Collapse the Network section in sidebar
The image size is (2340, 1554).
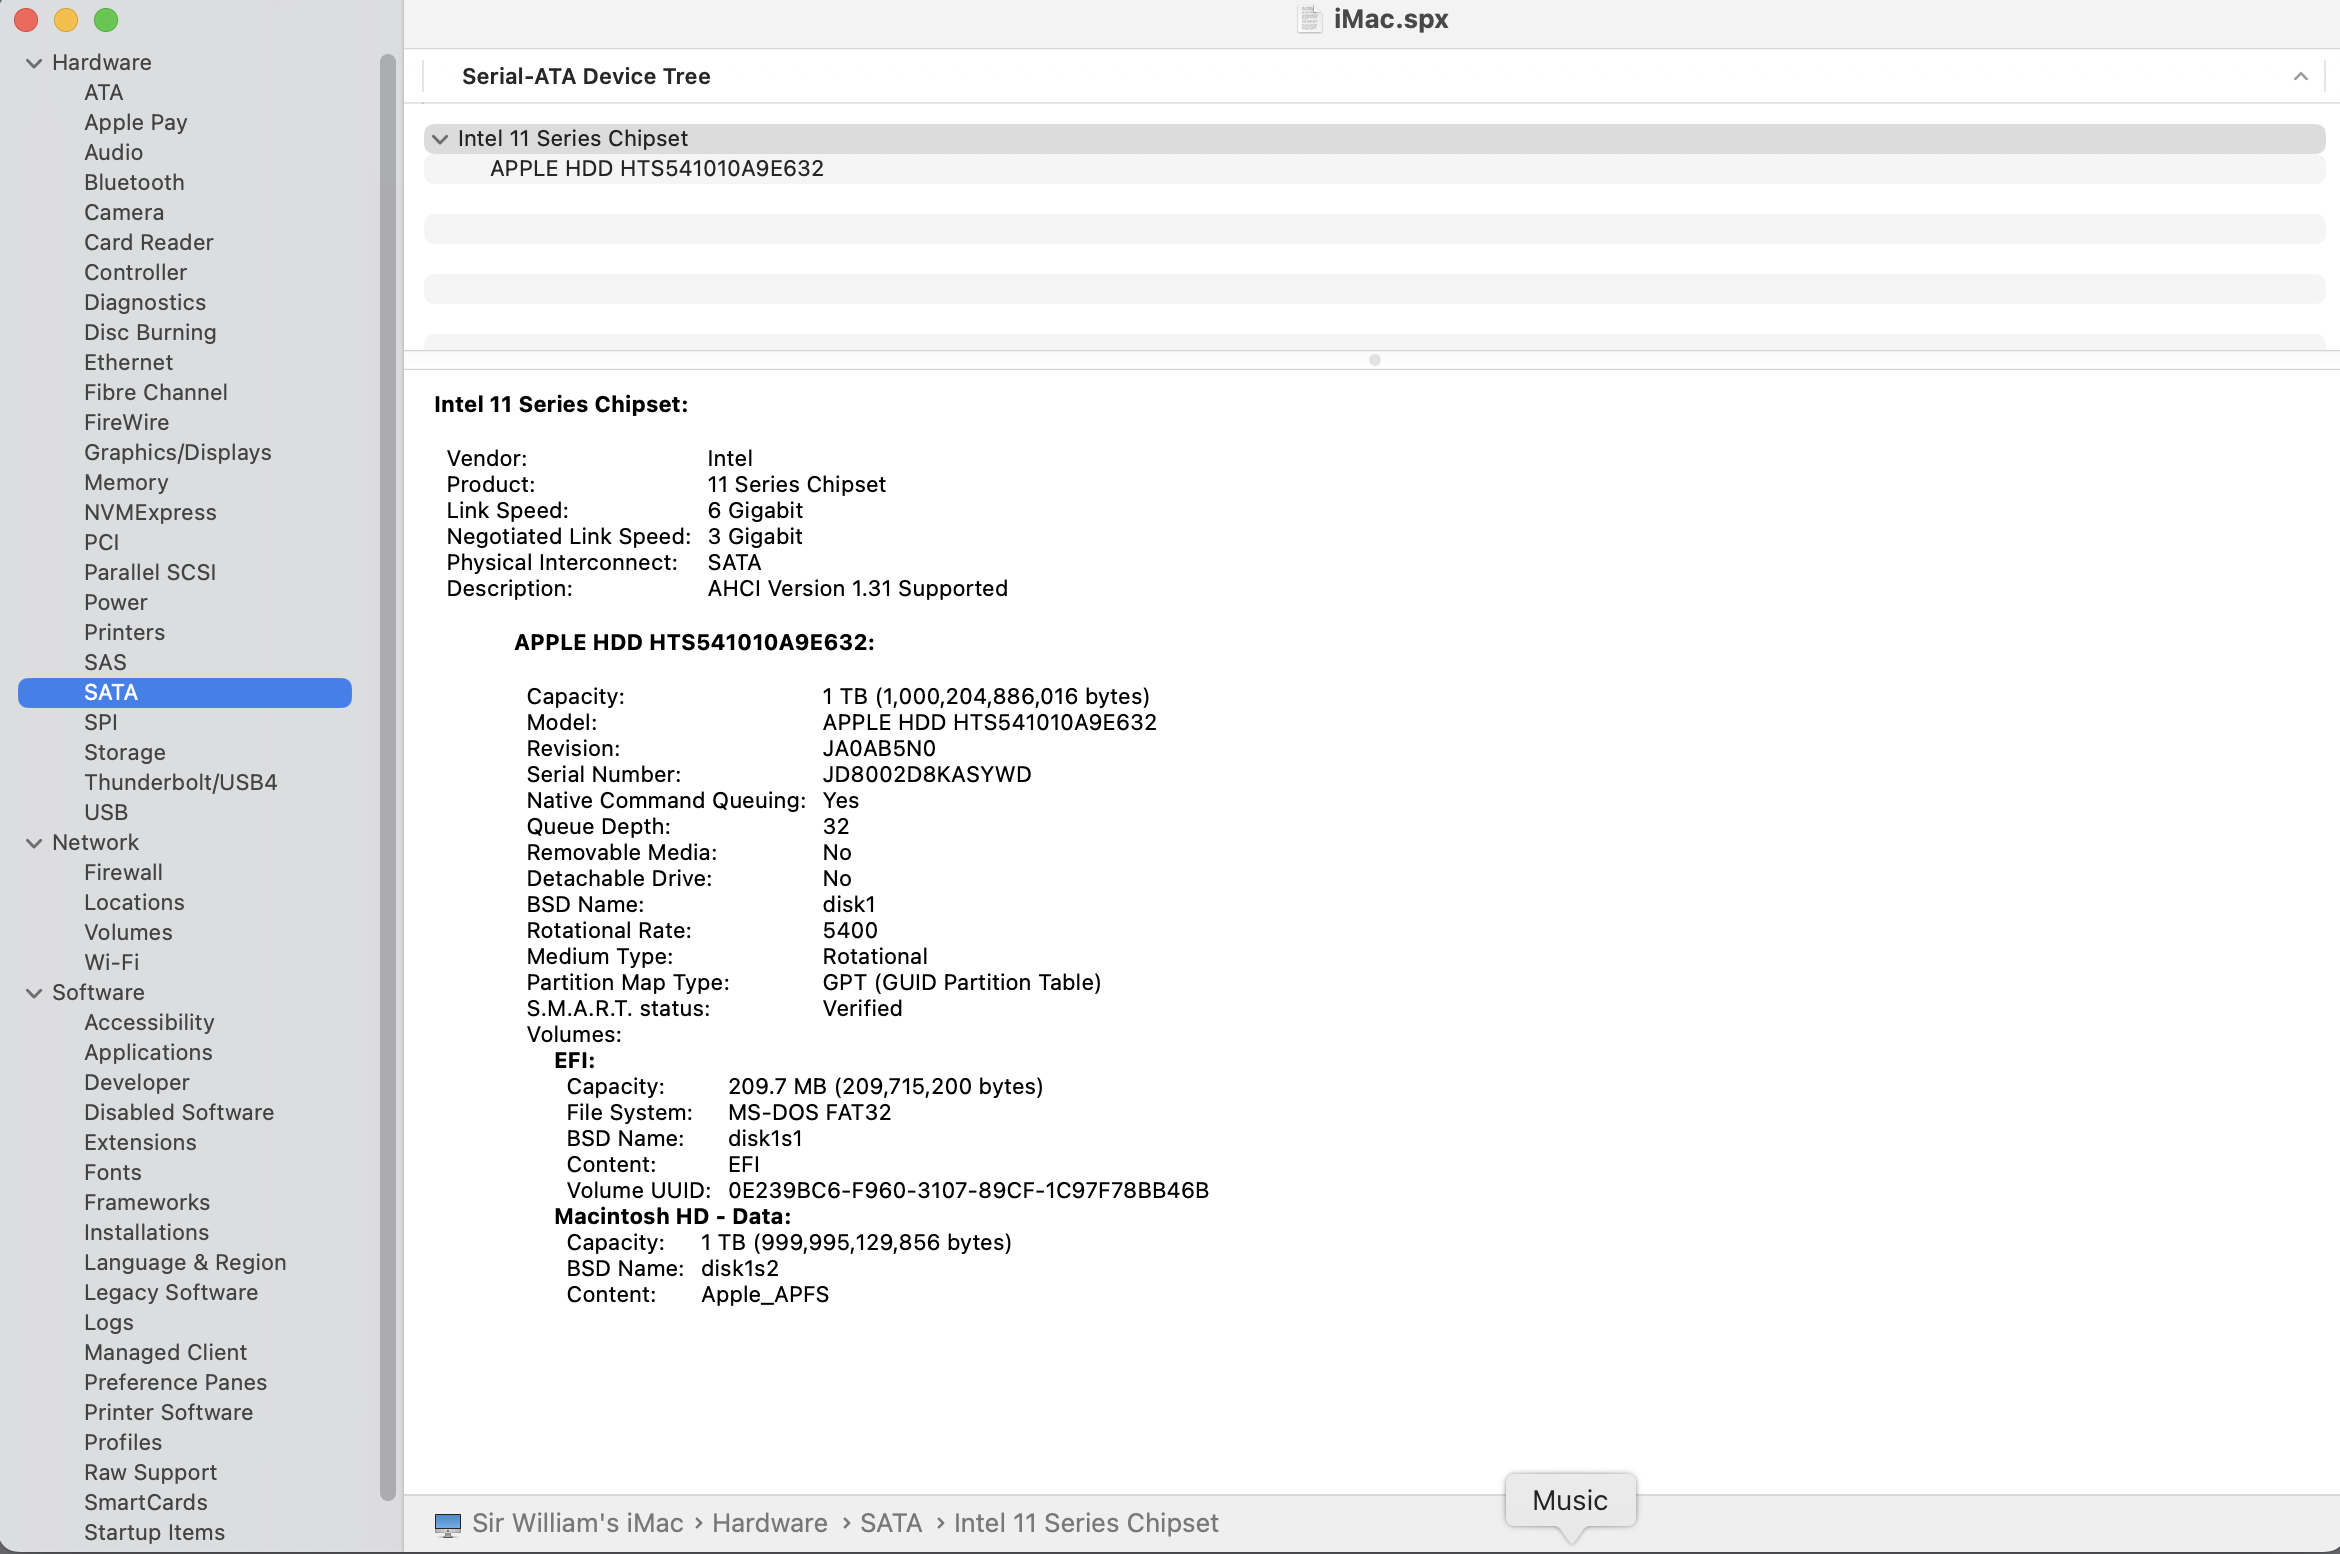click(34, 843)
